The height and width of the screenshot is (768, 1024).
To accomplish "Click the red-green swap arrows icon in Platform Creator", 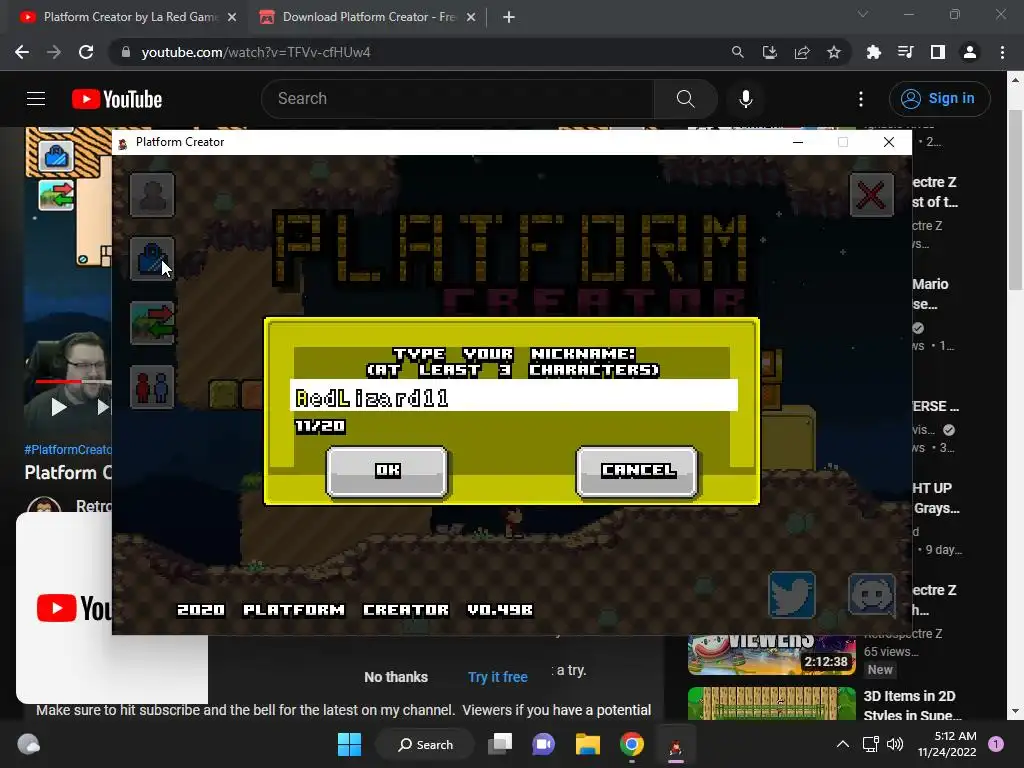I will coord(152,323).
